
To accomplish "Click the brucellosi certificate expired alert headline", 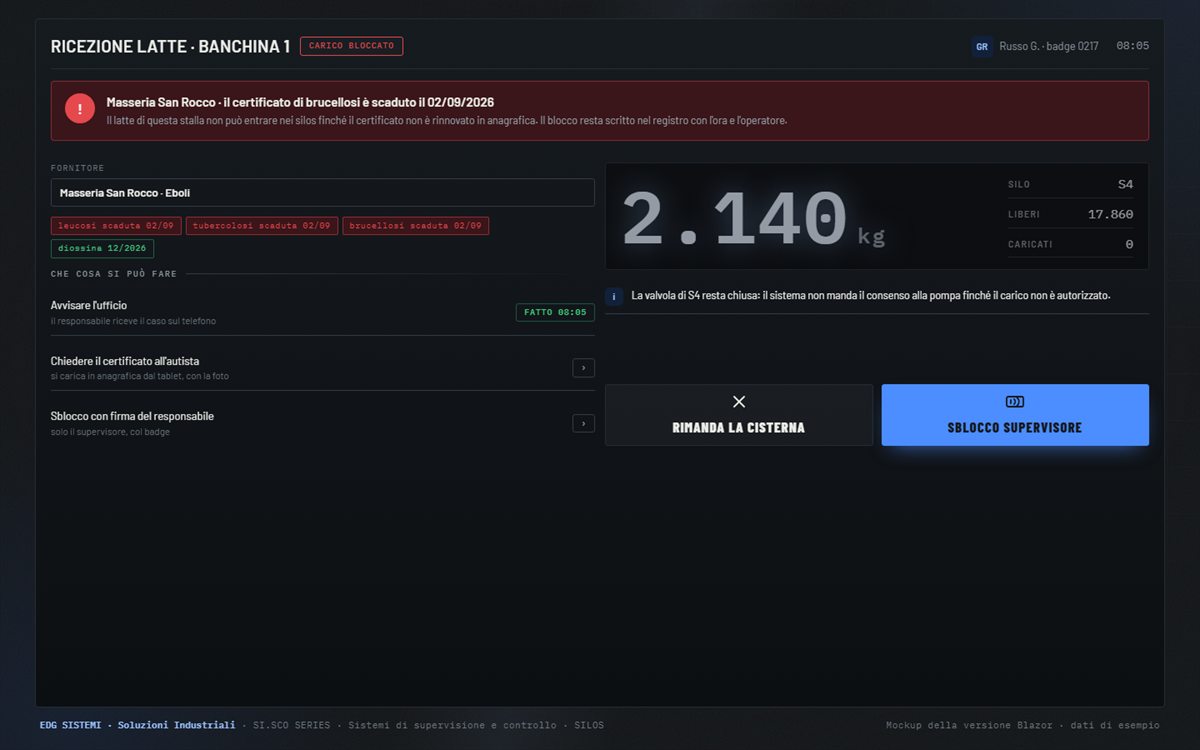I will [x=300, y=102].
